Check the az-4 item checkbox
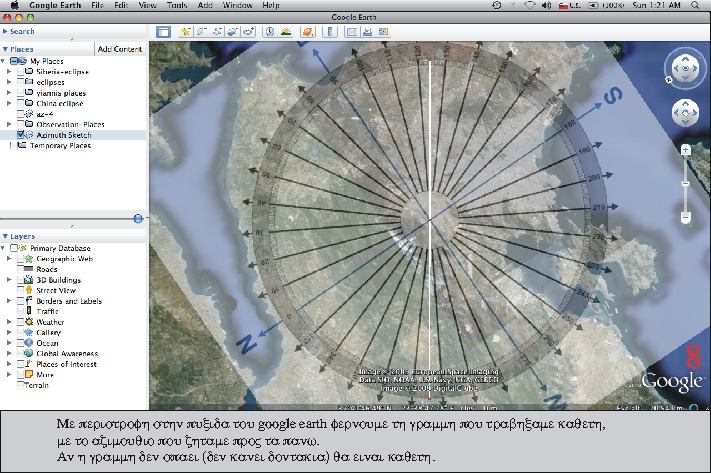 (x=20, y=114)
